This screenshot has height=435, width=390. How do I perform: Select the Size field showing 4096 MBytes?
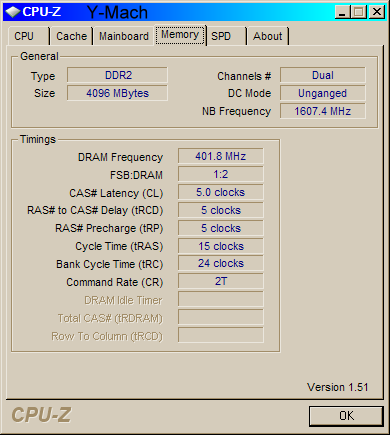click(117, 93)
